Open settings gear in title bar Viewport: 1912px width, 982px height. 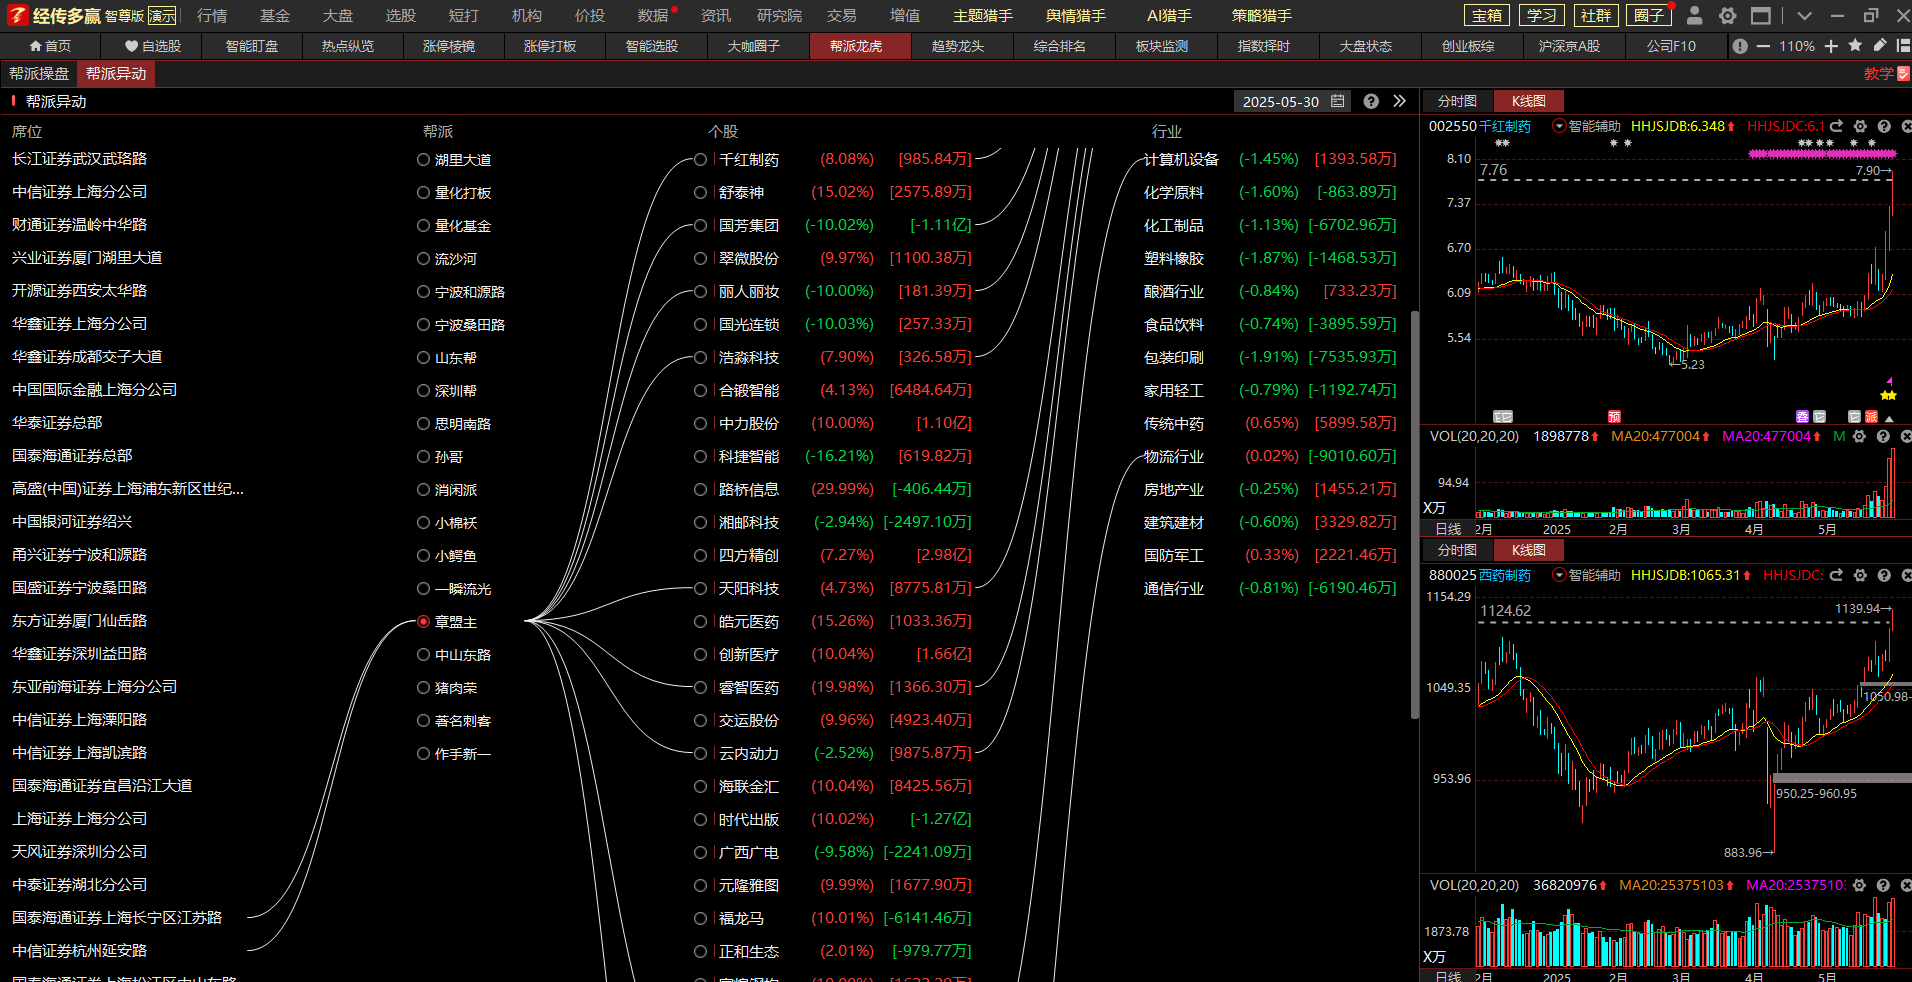[x=1727, y=15]
